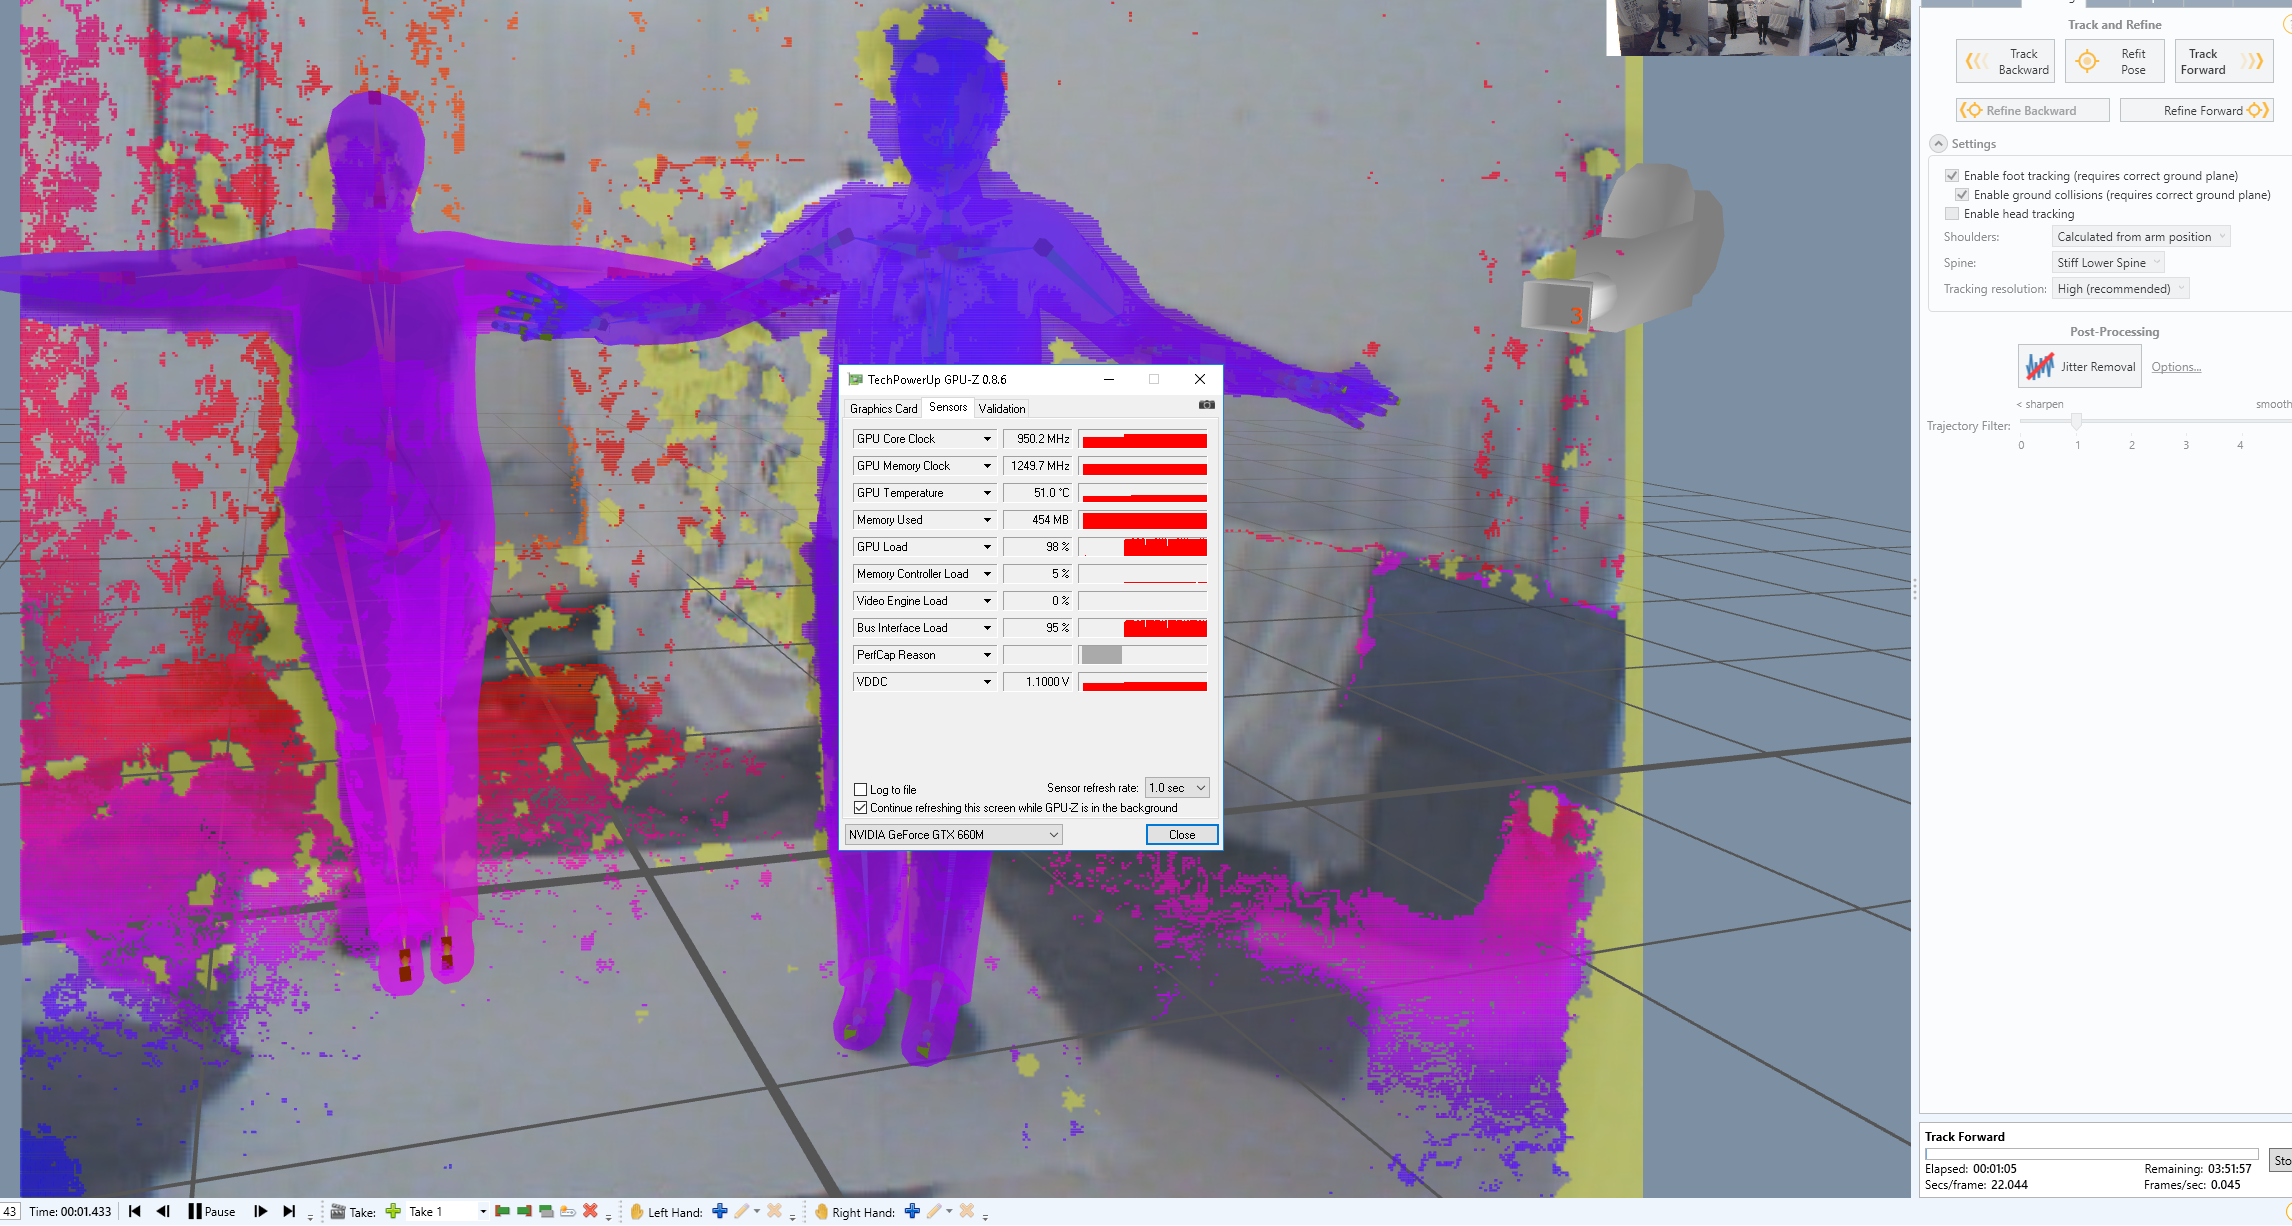Open Left Hand pencil dropdown arrow
This screenshot has height=1226, width=2292.
point(757,1211)
